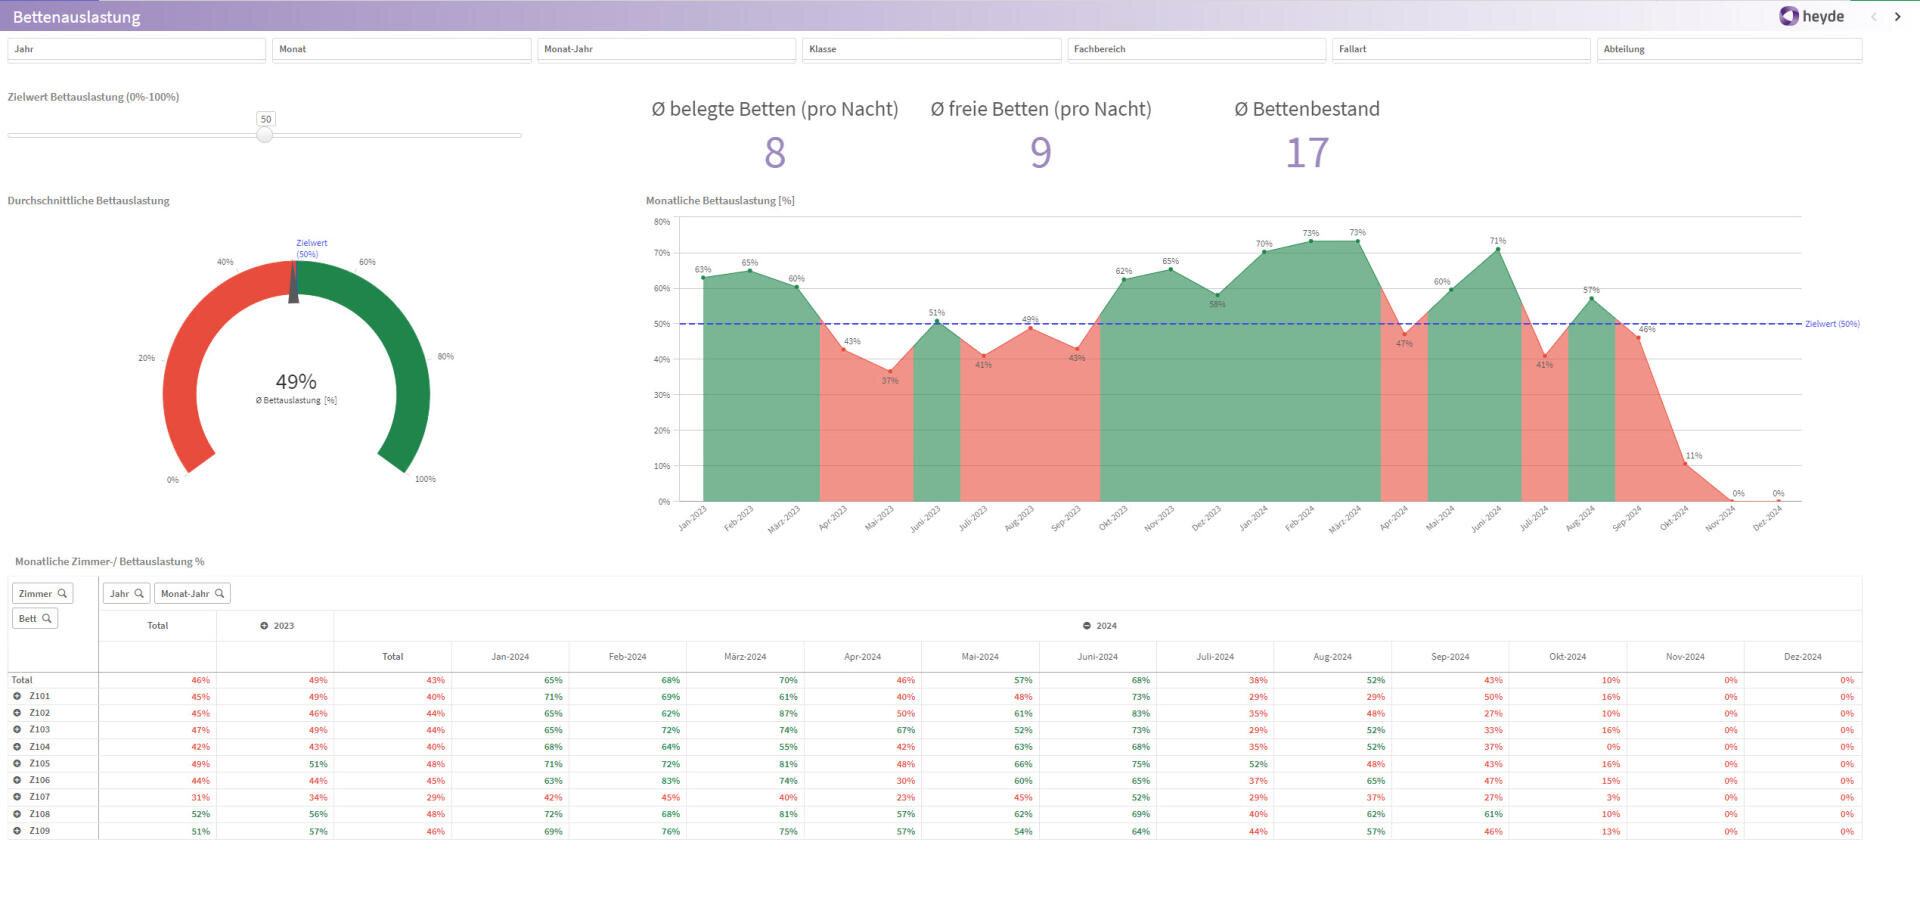The height and width of the screenshot is (917, 1920).
Task: Select the Total row in the occupancy table
Action: [x=22, y=680]
